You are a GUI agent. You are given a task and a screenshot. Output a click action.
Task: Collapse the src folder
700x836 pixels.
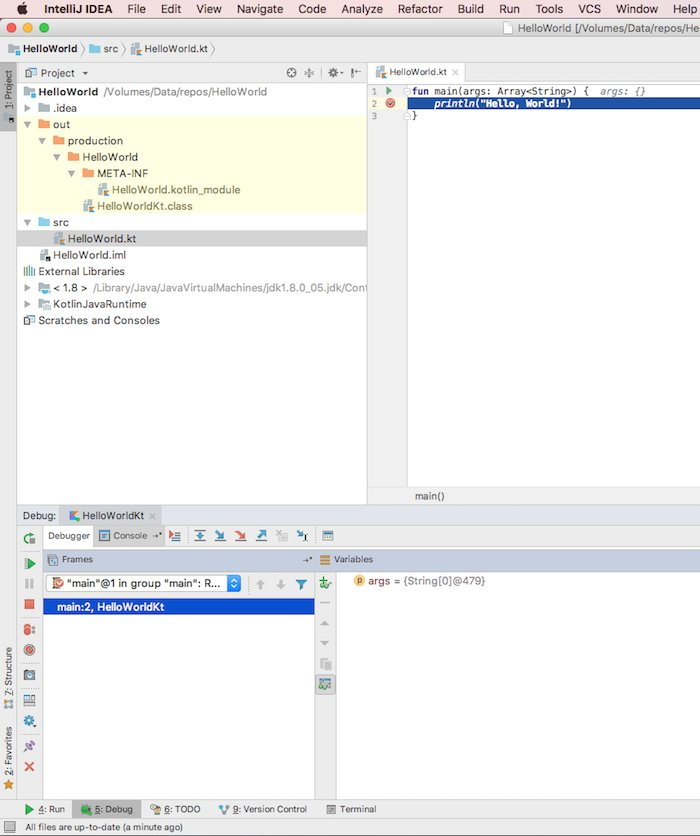click(27, 223)
